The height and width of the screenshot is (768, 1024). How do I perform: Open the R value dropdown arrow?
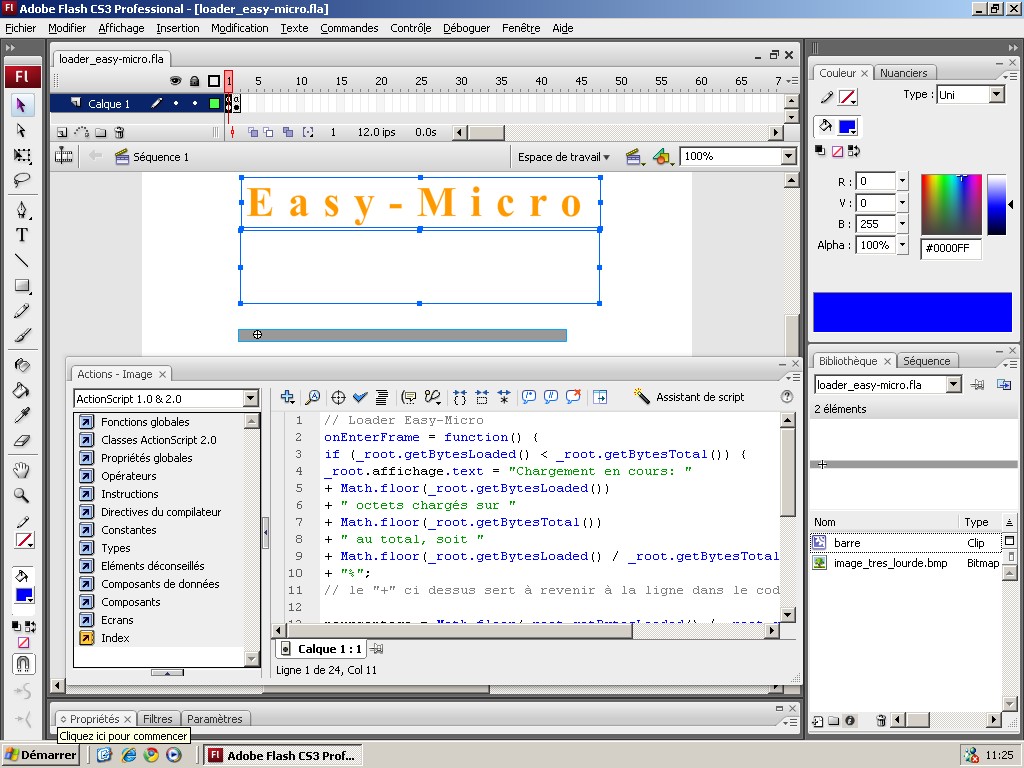pos(903,181)
